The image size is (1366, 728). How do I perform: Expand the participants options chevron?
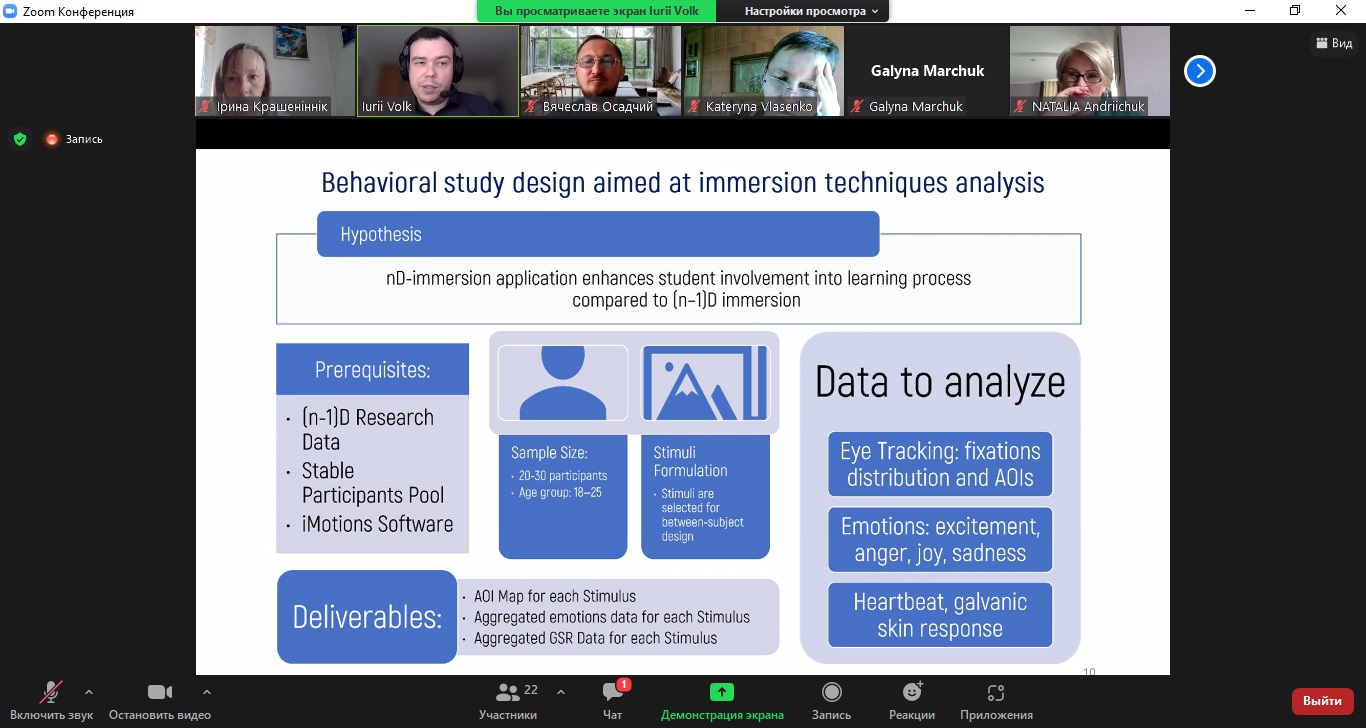pyautogui.click(x=560, y=691)
